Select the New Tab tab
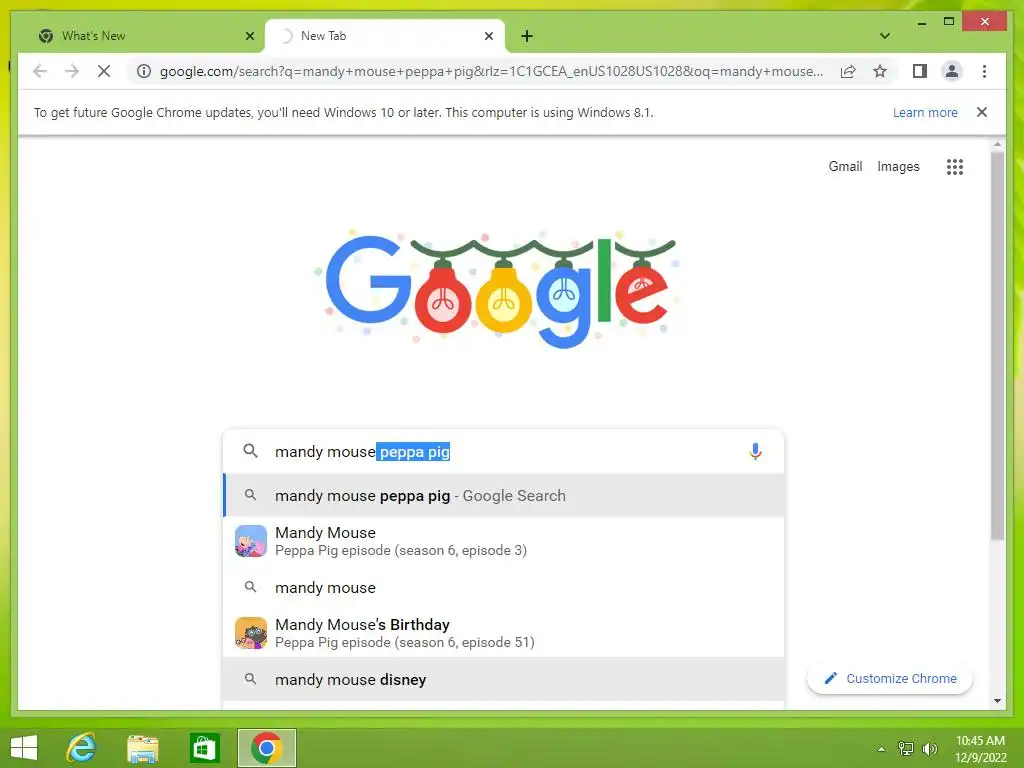 click(385, 36)
